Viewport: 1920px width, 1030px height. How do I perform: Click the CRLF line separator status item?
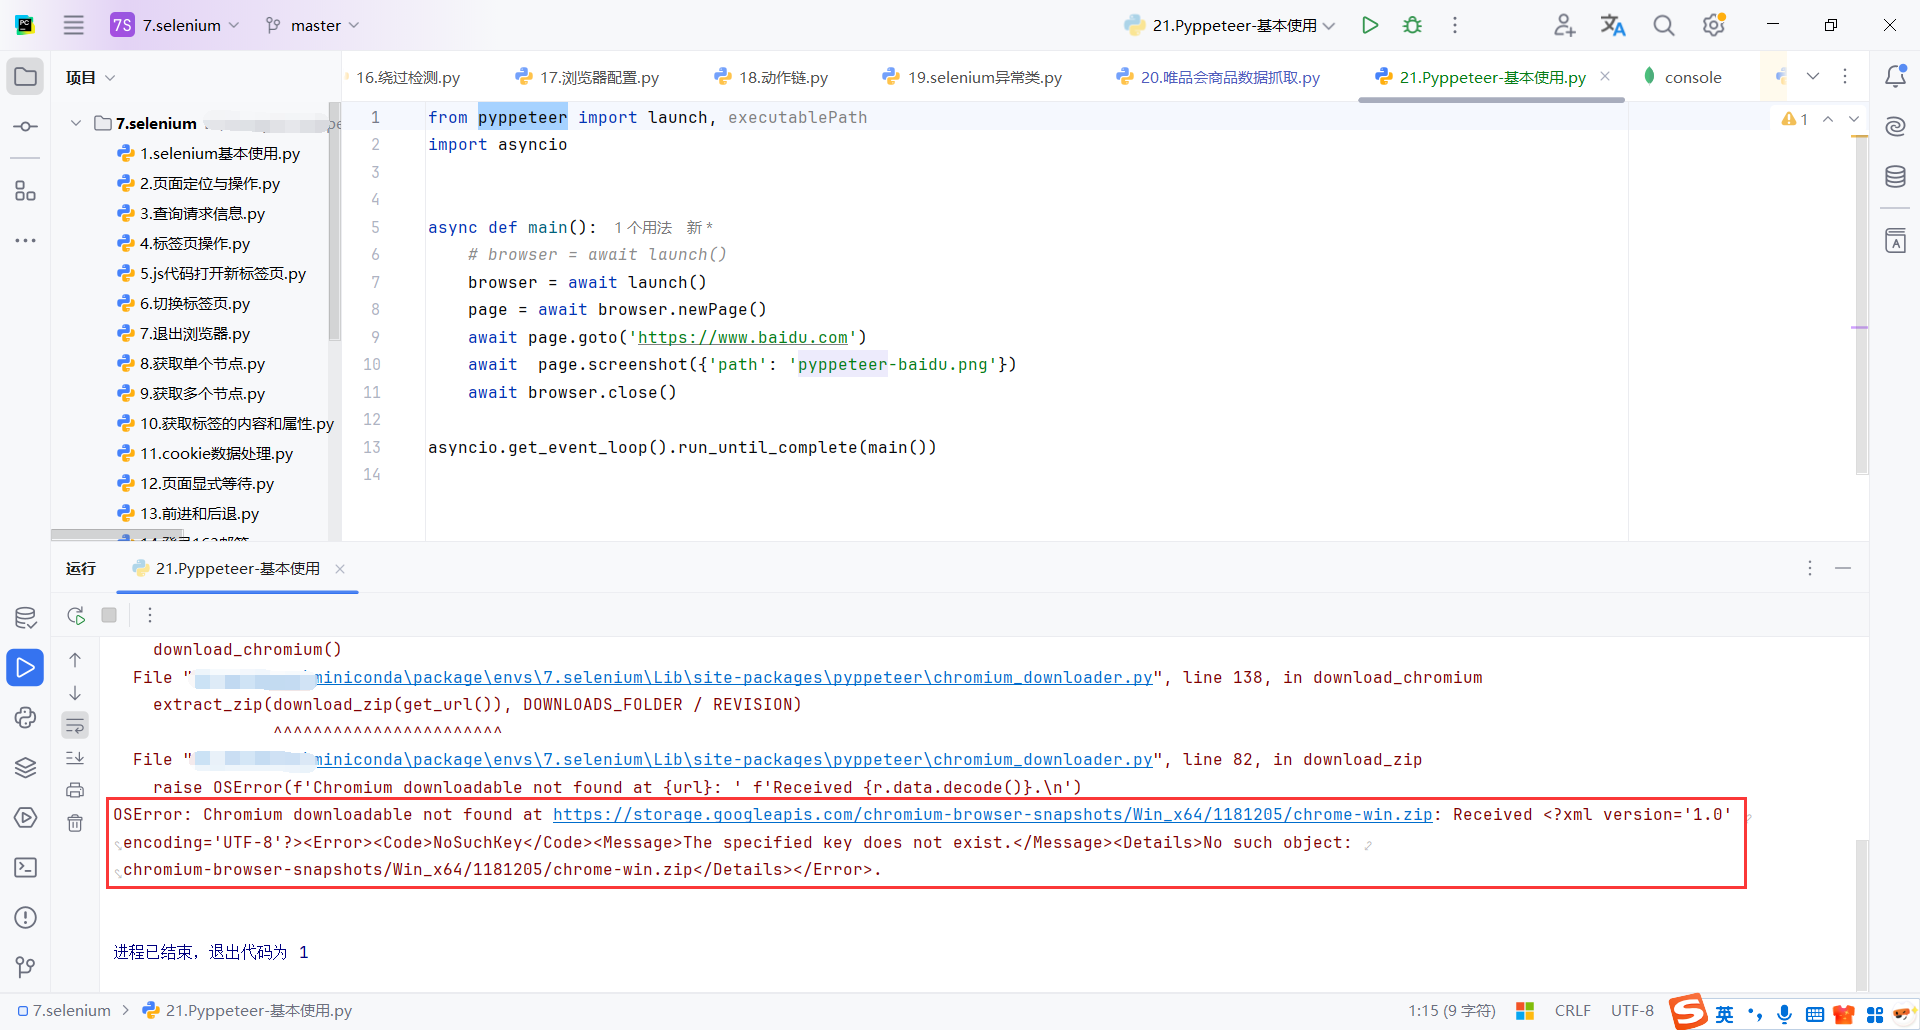click(1573, 1011)
